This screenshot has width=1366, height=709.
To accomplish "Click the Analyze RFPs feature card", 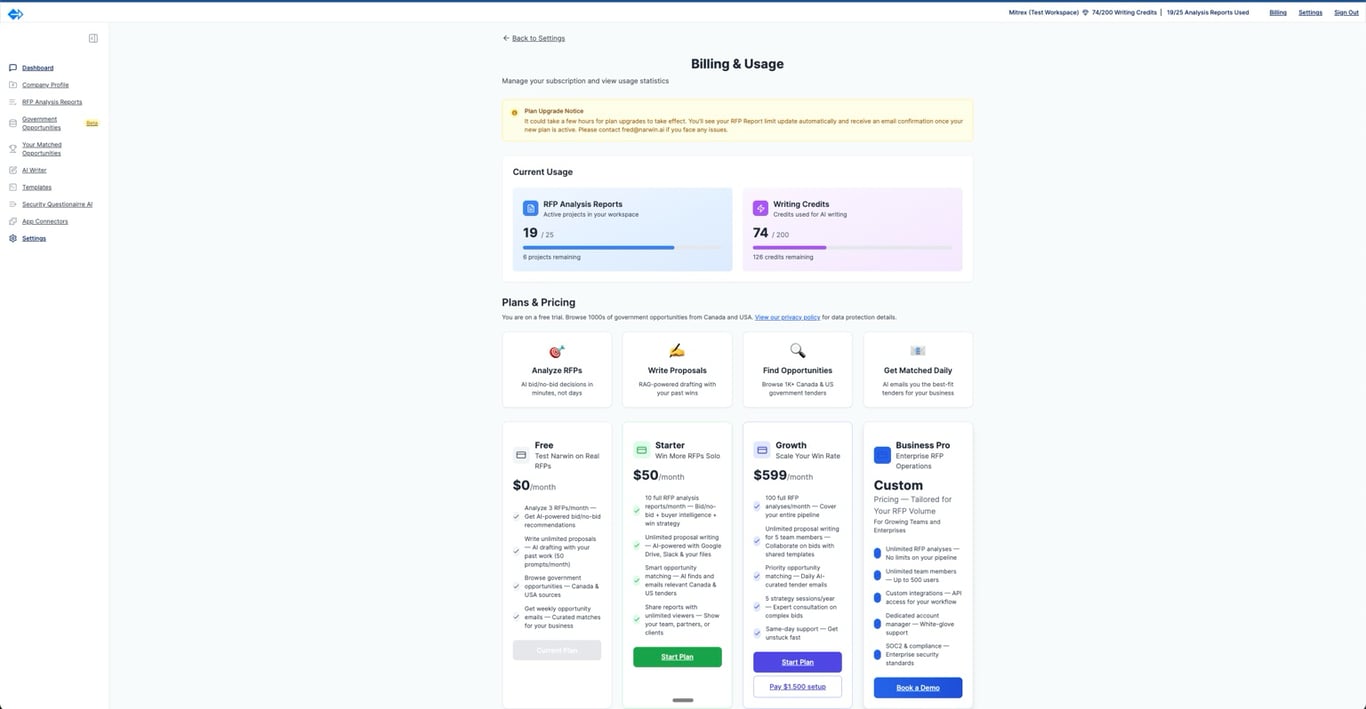I will tap(557, 370).
